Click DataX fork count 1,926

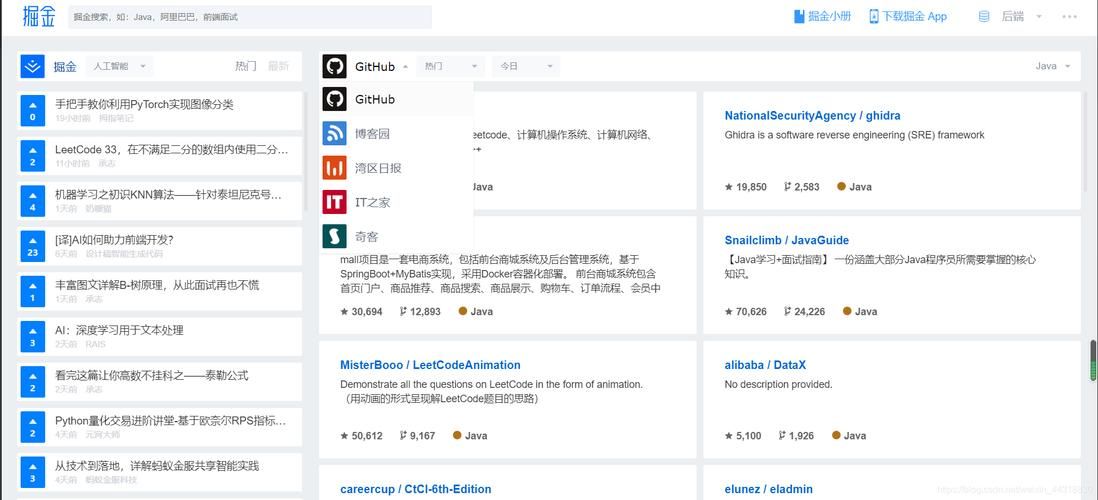(795, 436)
